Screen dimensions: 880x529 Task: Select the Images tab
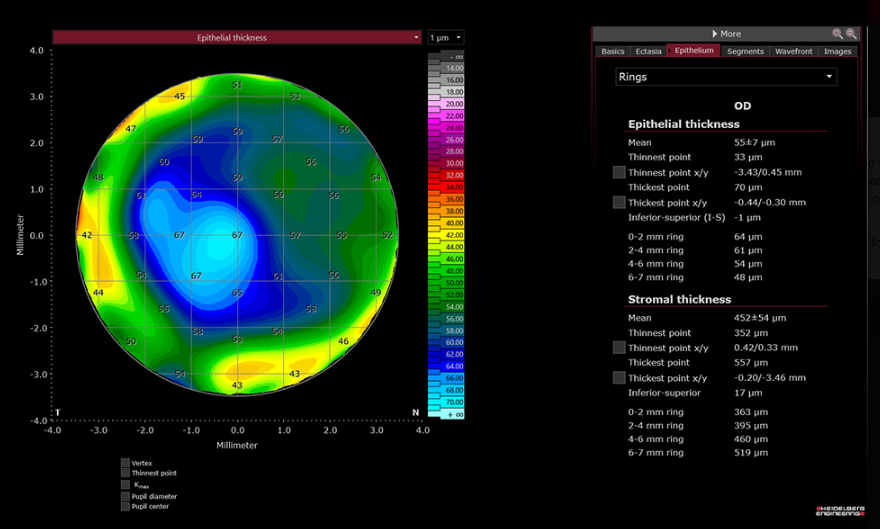837,51
